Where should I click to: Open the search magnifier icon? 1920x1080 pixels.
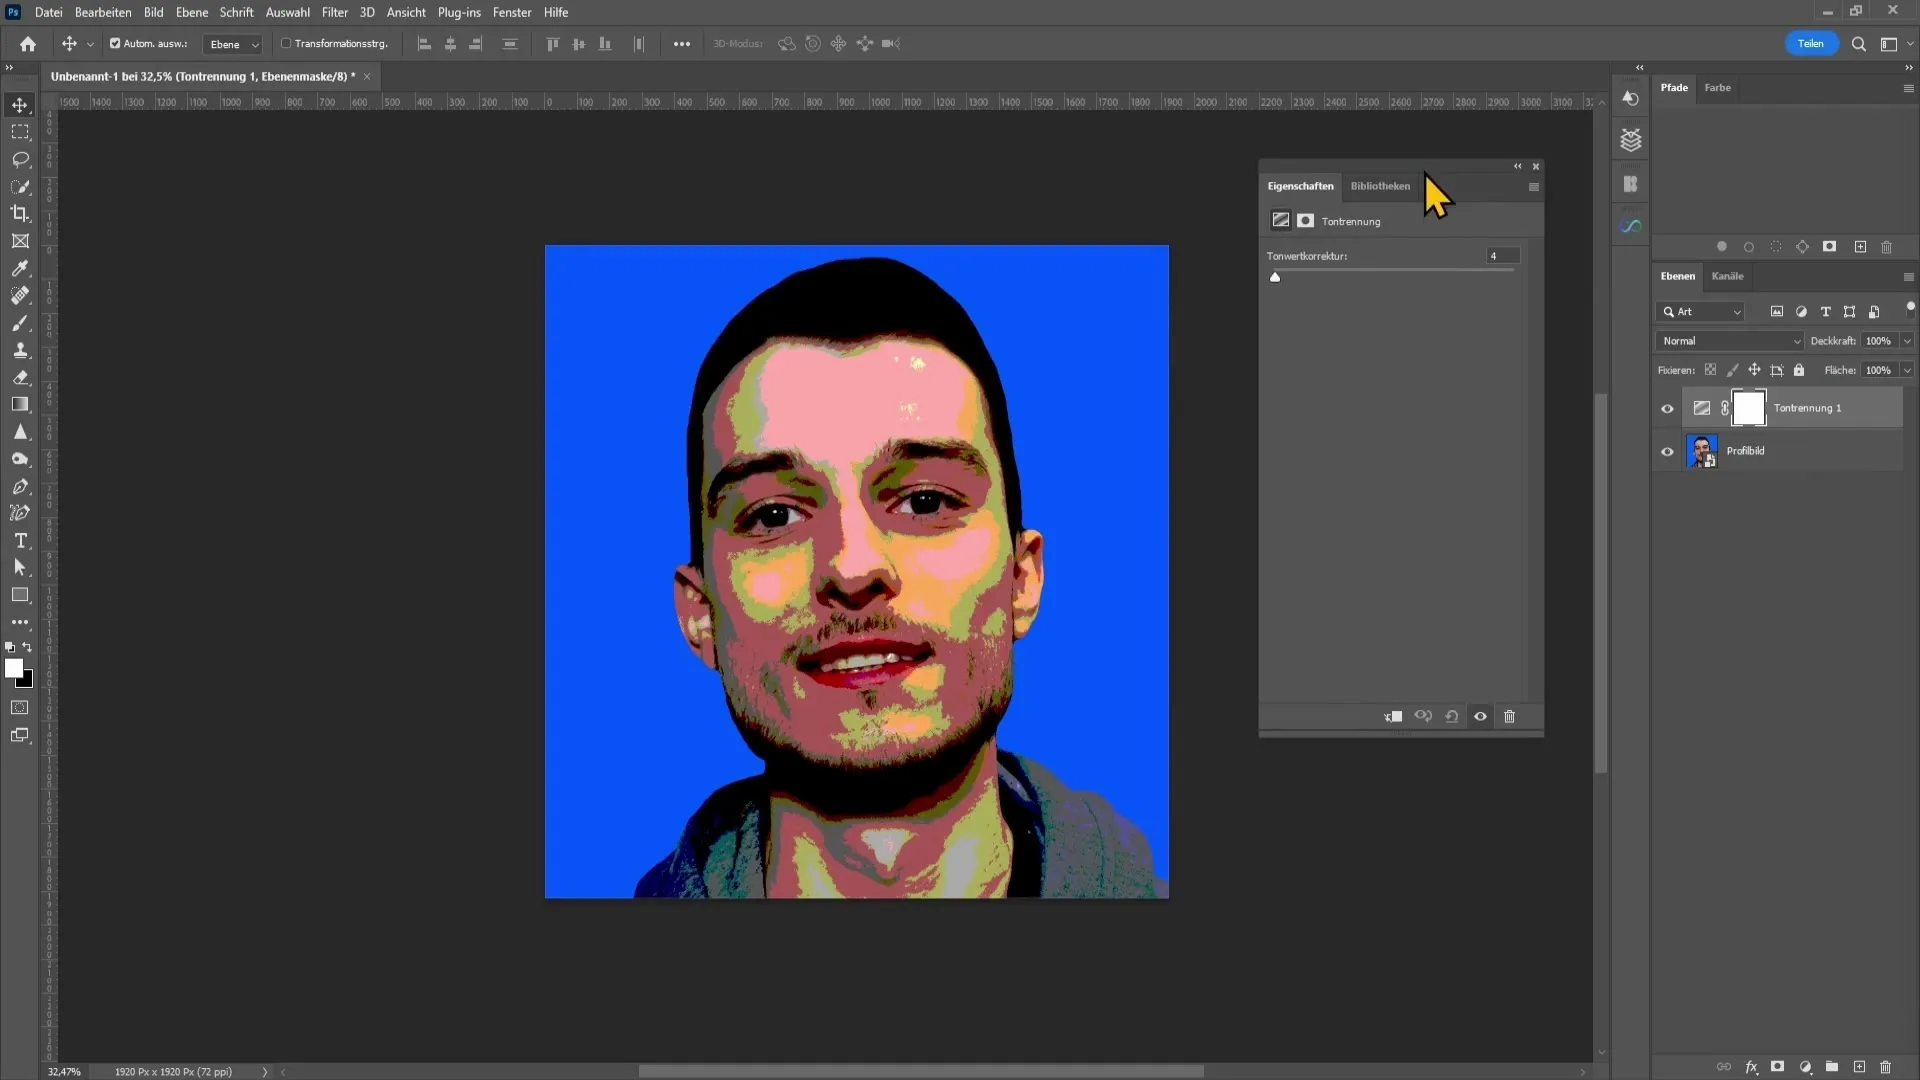(1858, 44)
